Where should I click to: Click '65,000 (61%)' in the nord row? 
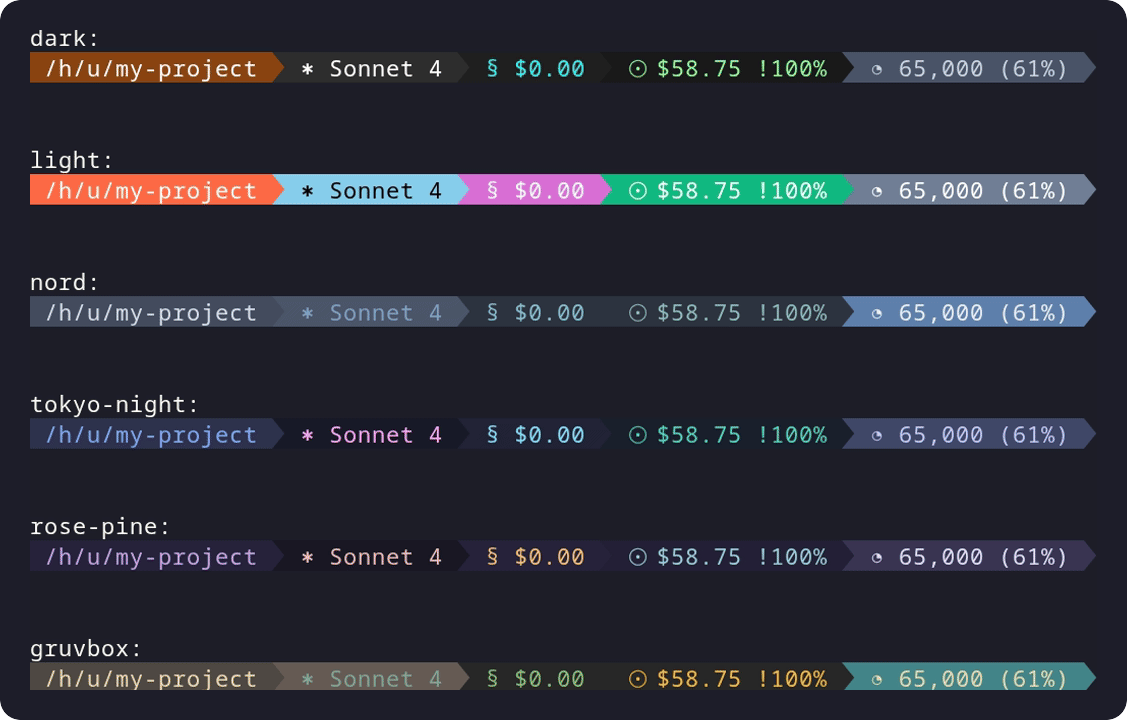983,313
